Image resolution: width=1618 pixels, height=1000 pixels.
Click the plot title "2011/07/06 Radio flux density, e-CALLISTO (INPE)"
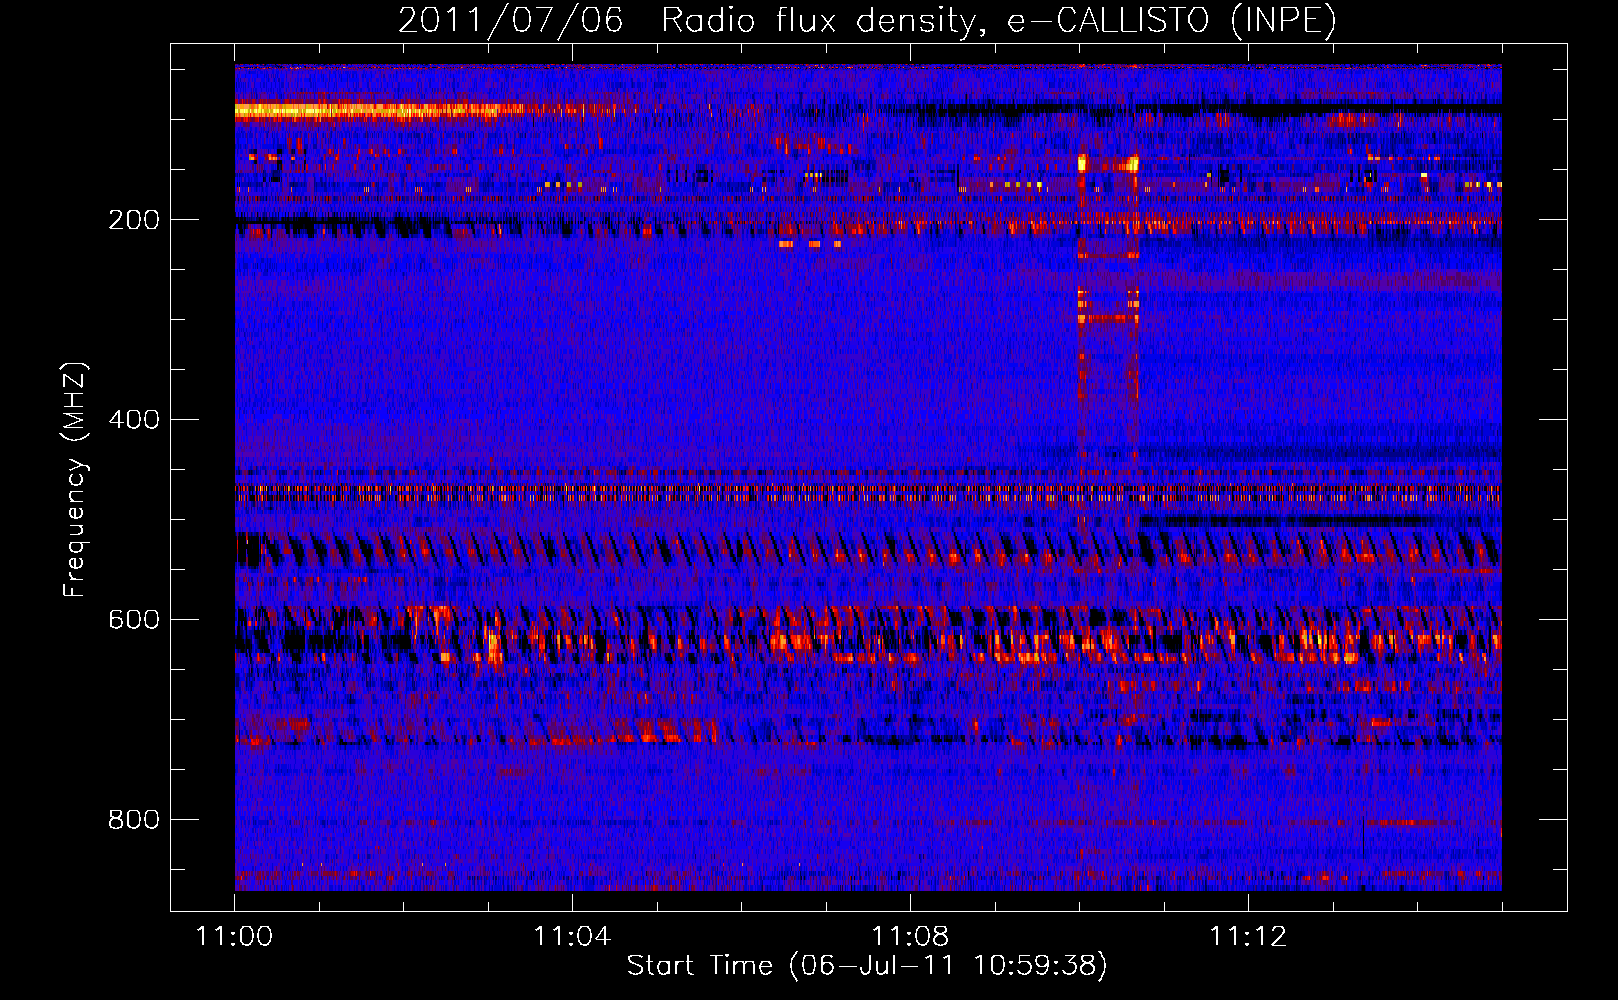867,20
